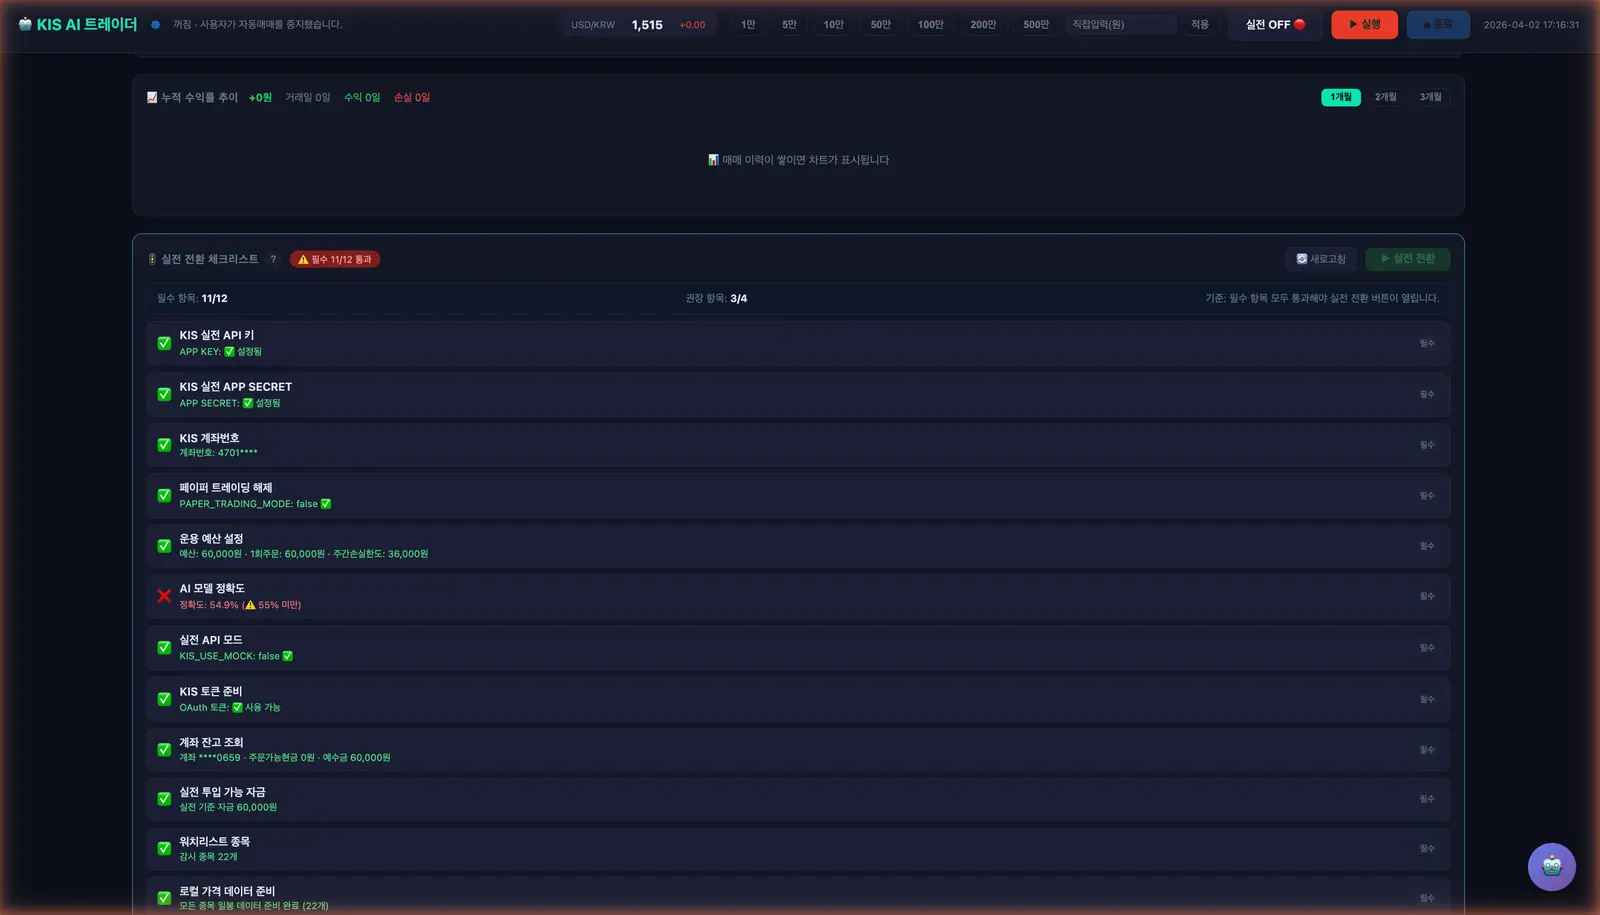Click the green check icon for KIS 토큰 준비
This screenshot has height=915, width=1600.
[x=164, y=699]
